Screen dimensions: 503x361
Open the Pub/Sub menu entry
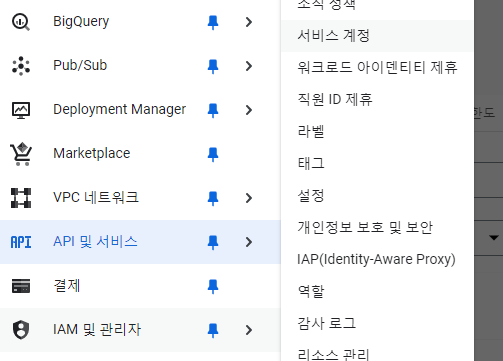pyautogui.click(x=140, y=66)
